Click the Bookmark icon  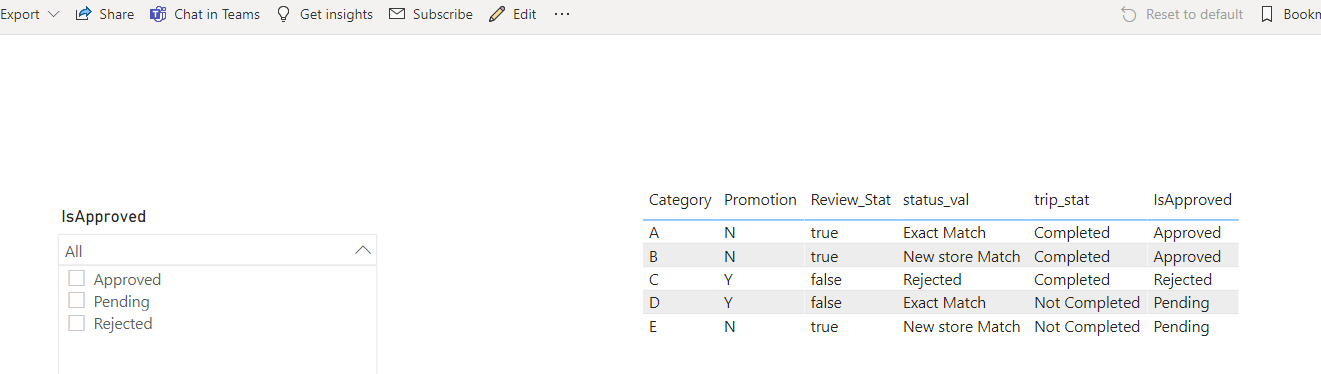(x=1267, y=14)
